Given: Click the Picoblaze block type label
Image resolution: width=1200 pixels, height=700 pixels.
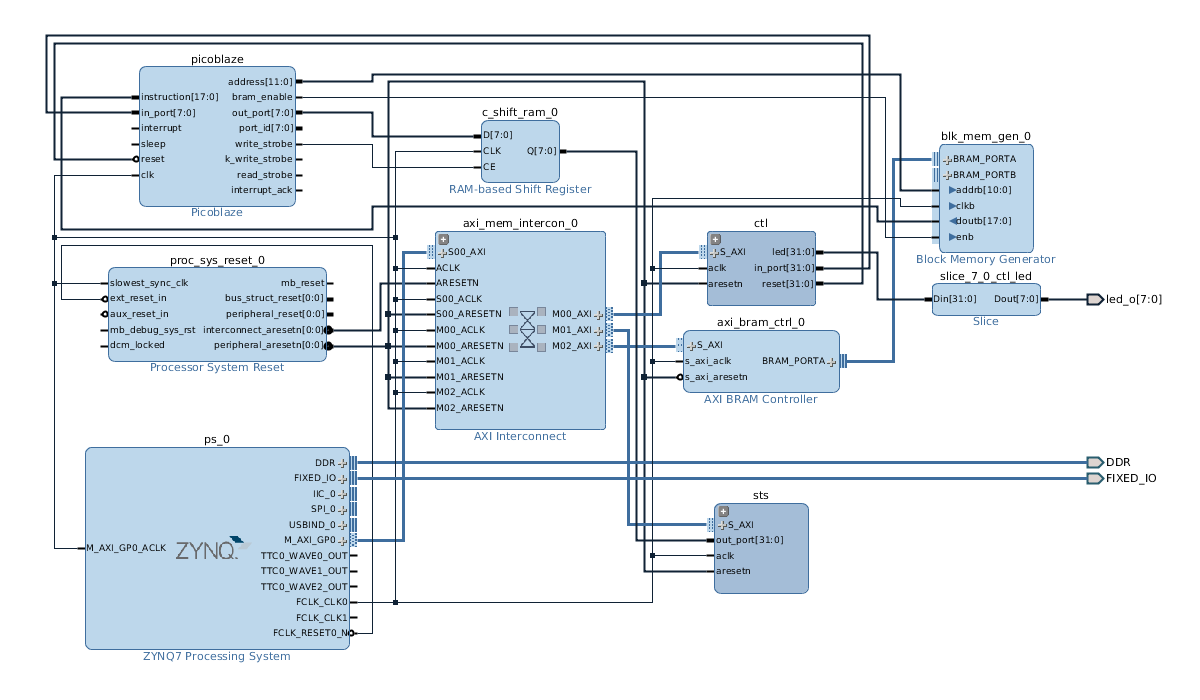Looking at the screenshot, I should click(x=217, y=212).
